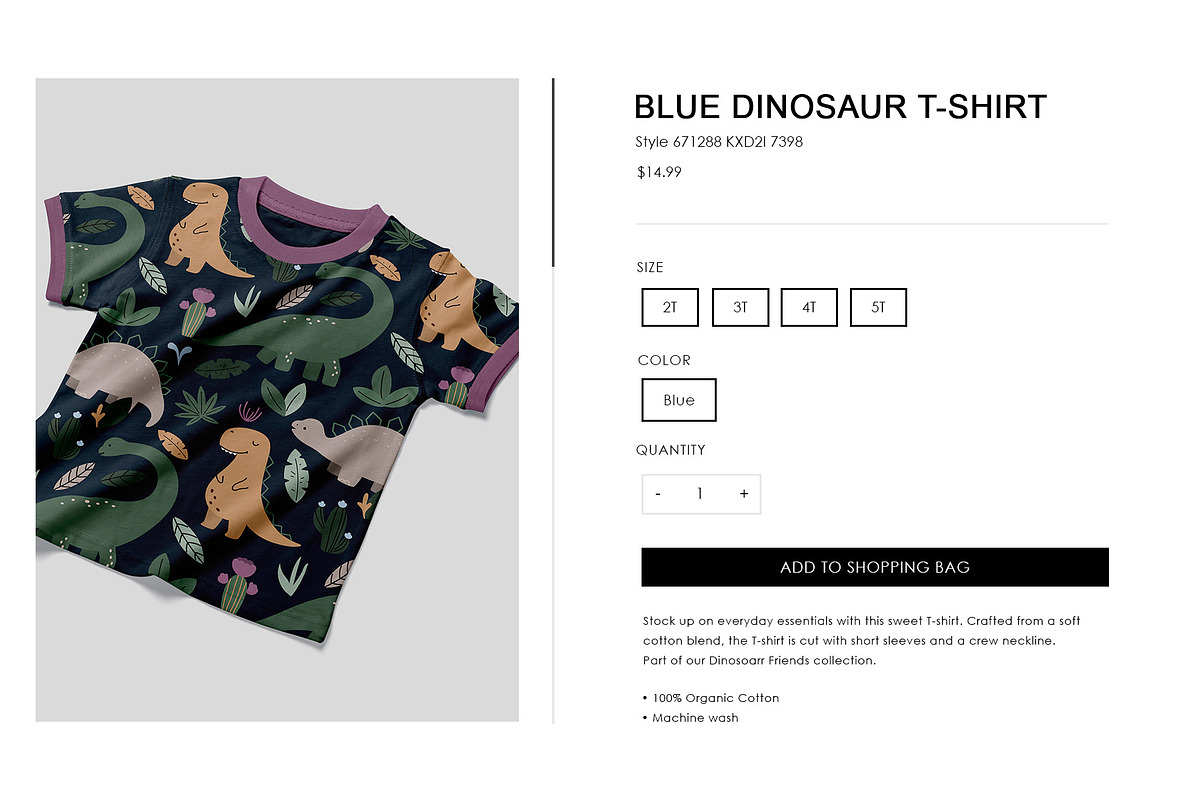Open the dinosaur T-shirt product image
The width and height of the screenshot is (1200, 800).
(x=277, y=400)
